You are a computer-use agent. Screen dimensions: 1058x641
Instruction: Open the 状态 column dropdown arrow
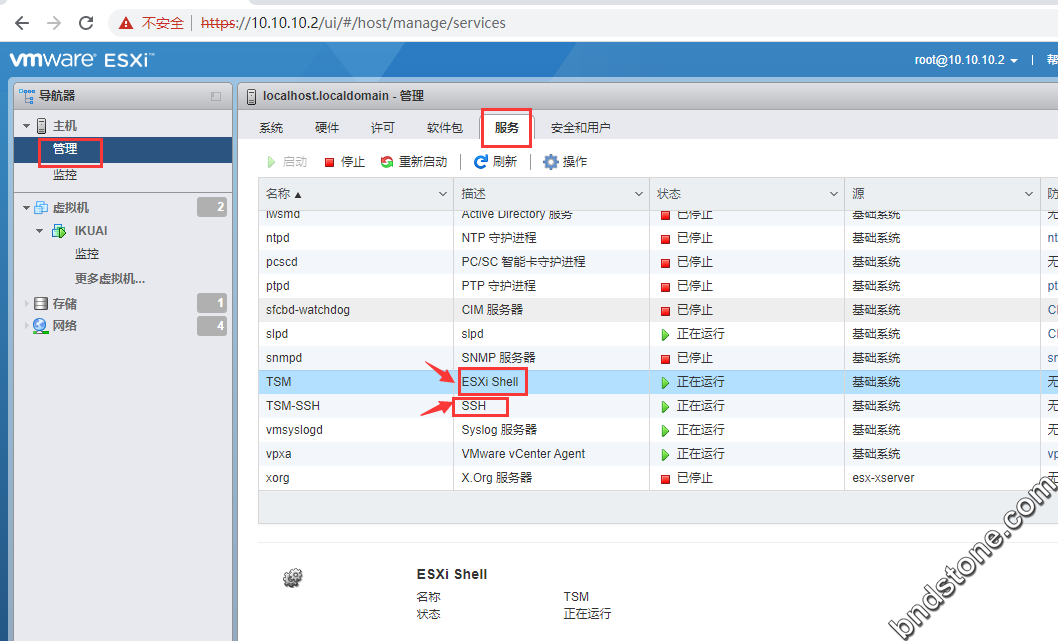[x=834, y=194]
